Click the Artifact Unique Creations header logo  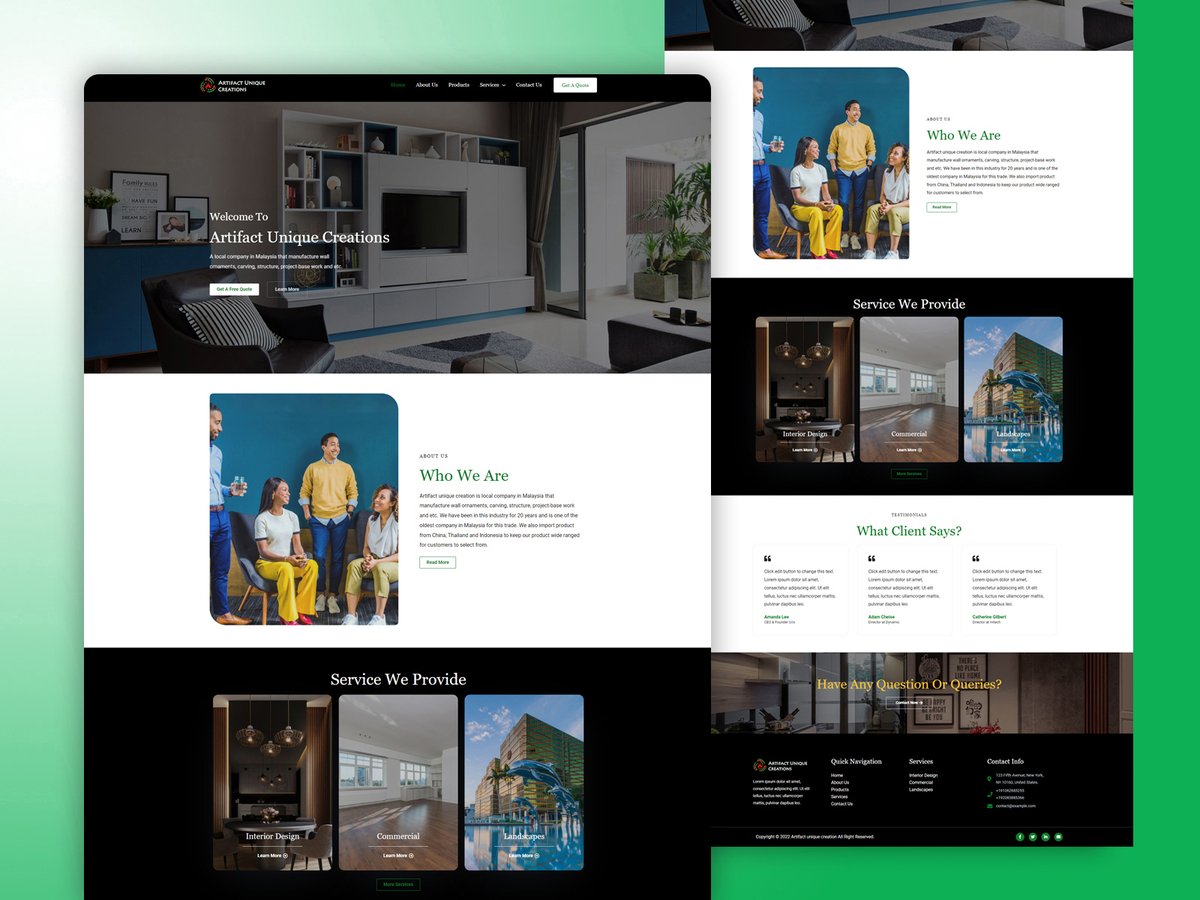click(x=233, y=86)
